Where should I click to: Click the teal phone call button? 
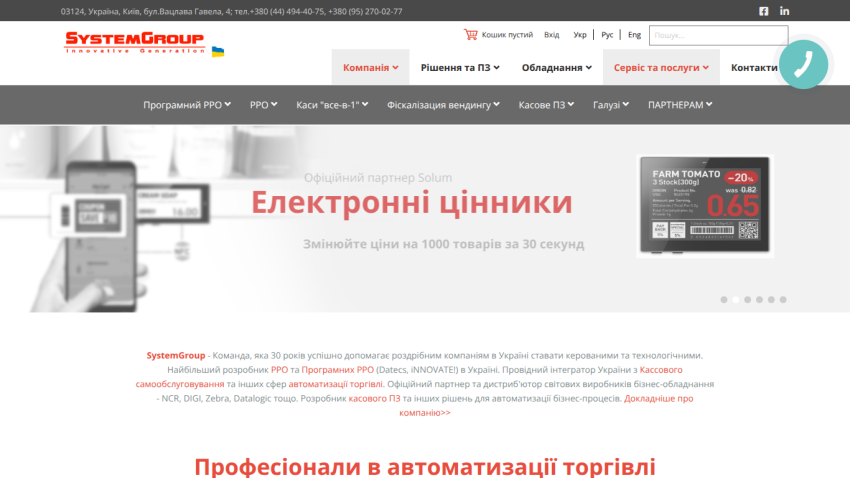click(803, 64)
